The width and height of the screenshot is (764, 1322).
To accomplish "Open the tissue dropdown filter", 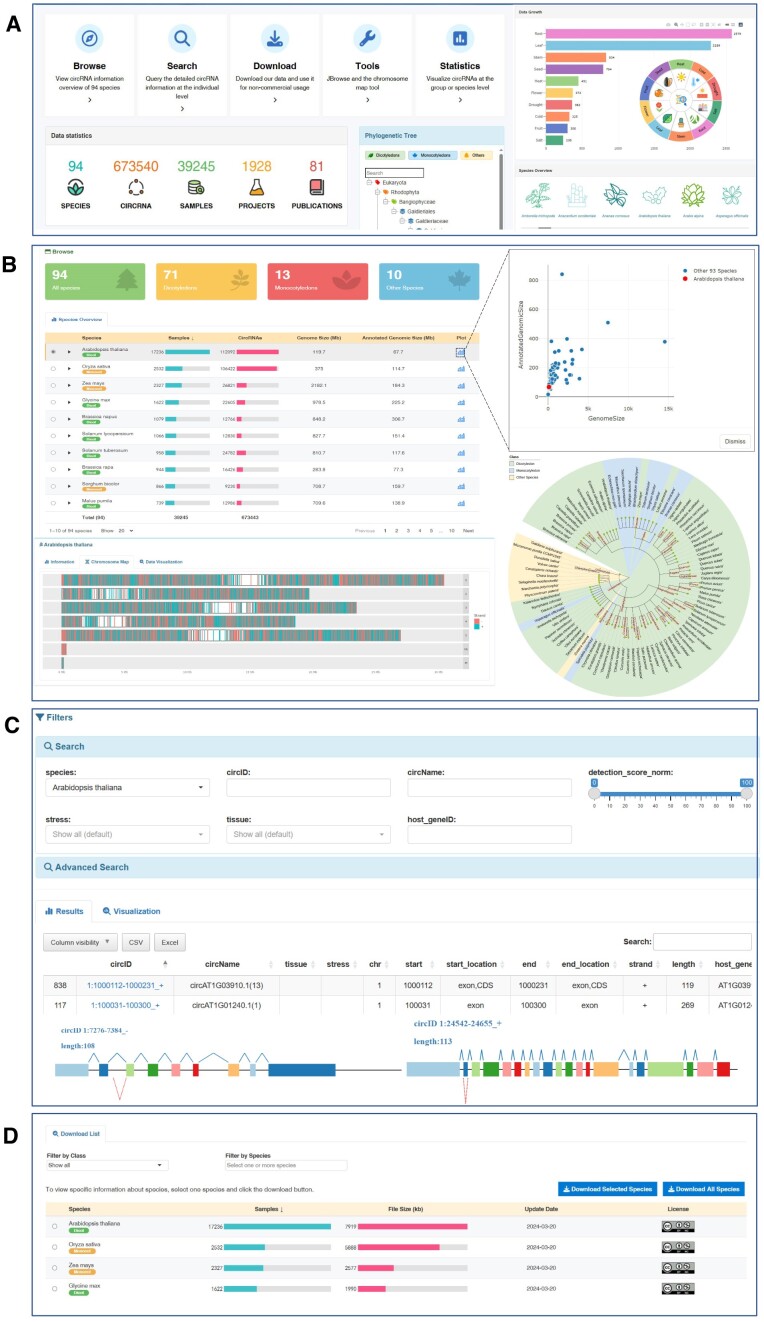I will pos(308,834).
